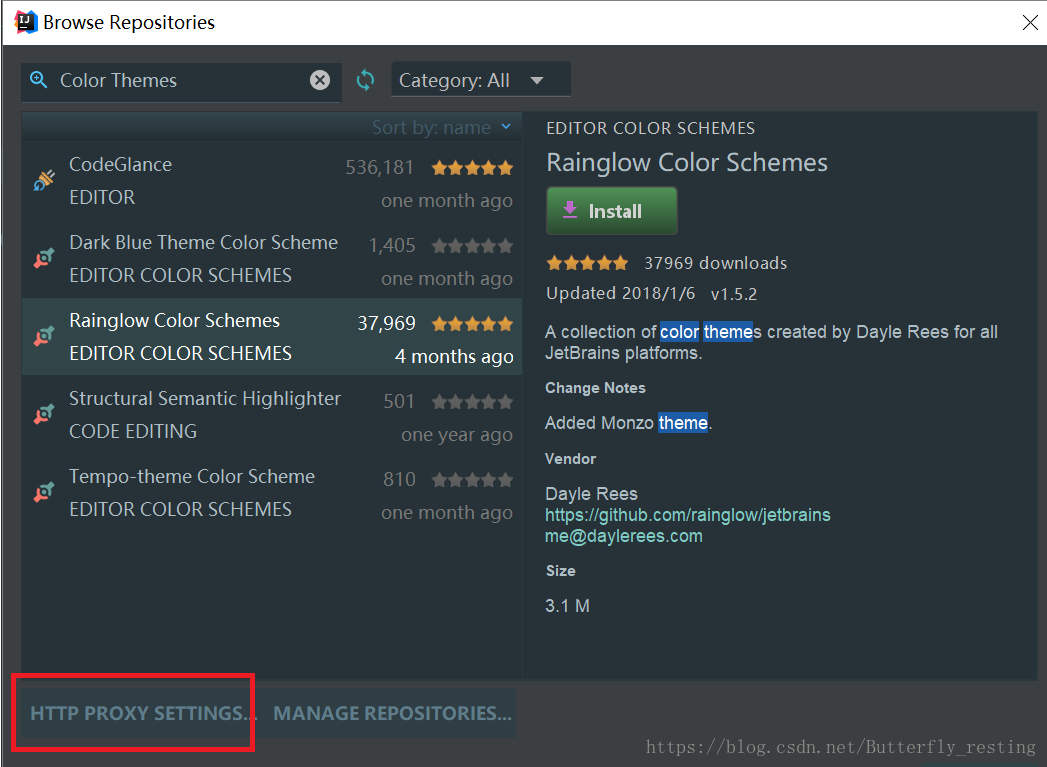This screenshot has height=767, width=1047.
Task: Click the CodeGlance plugin icon
Action: (44, 180)
